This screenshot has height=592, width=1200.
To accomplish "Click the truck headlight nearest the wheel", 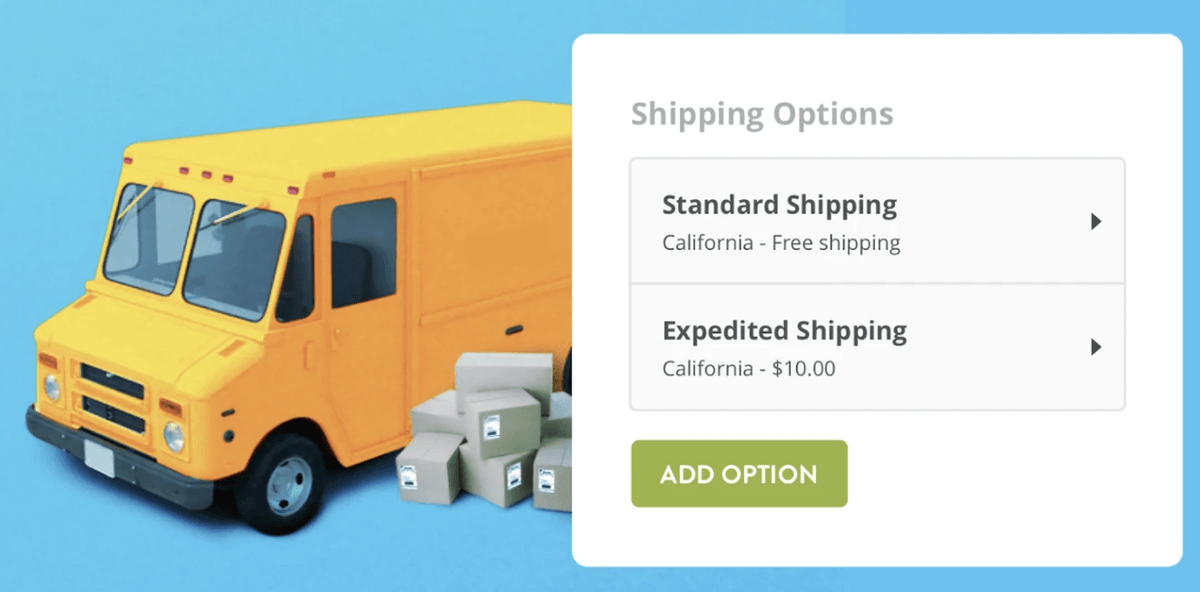I will [x=174, y=436].
